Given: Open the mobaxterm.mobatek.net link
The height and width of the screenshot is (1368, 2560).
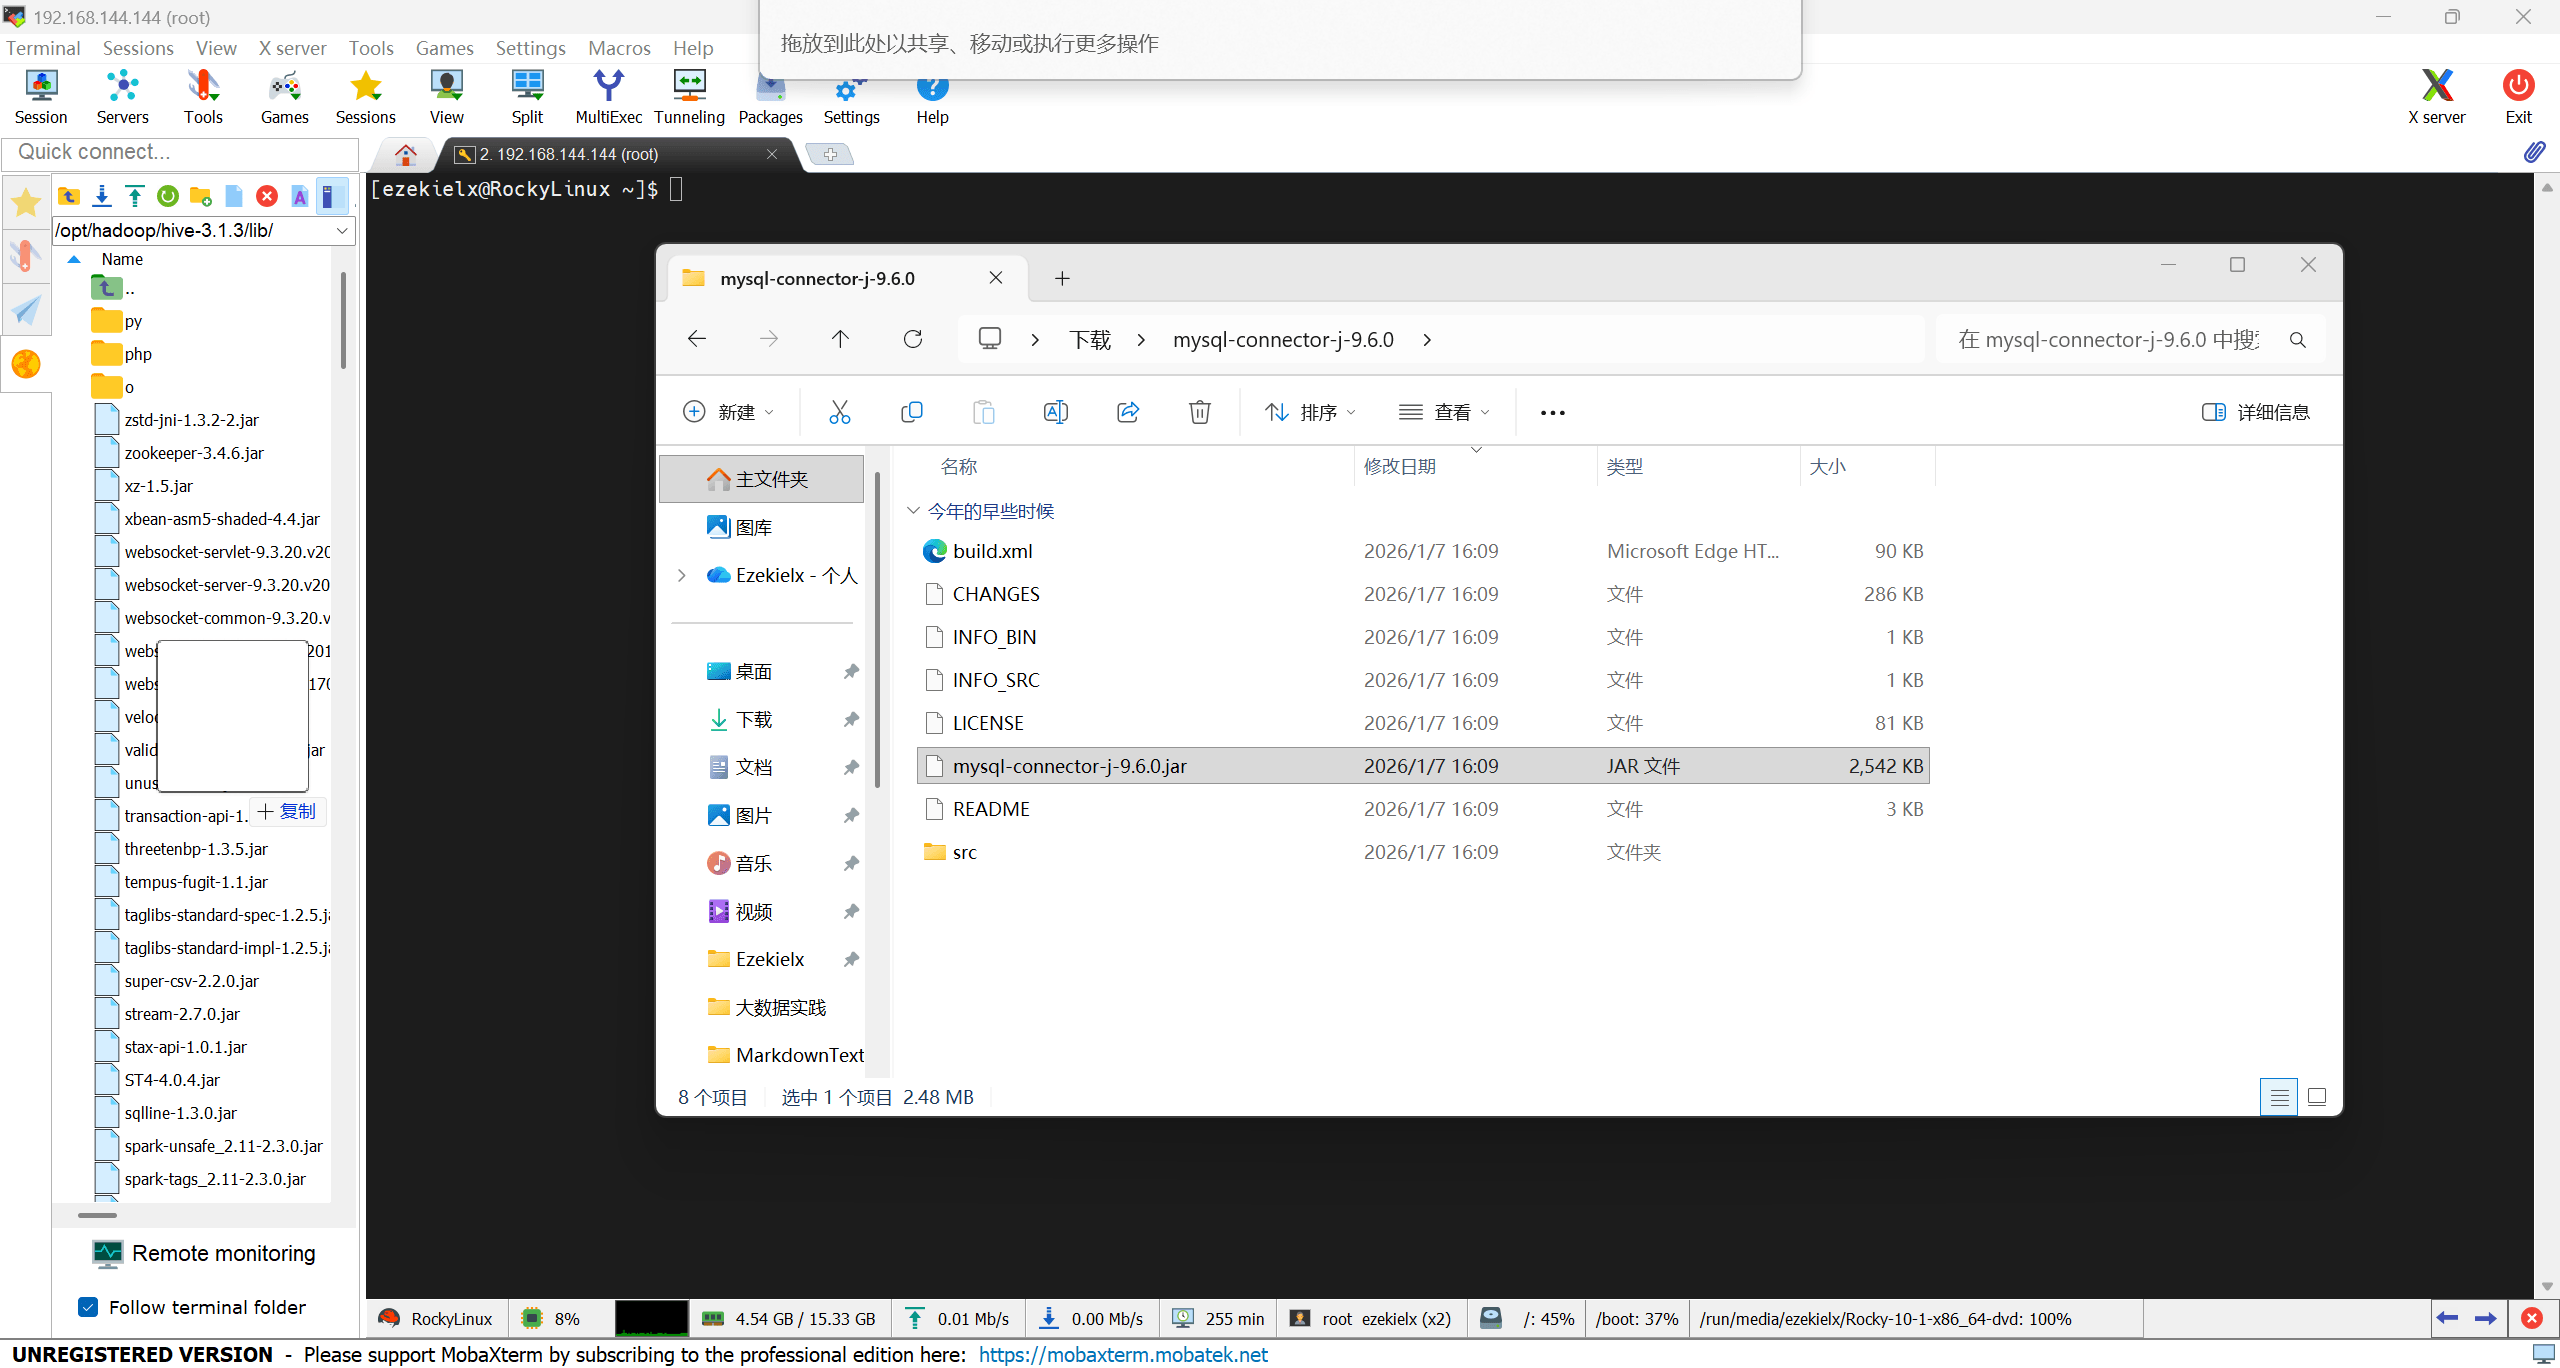Looking at the screenshot, I should point(1122,1354).
